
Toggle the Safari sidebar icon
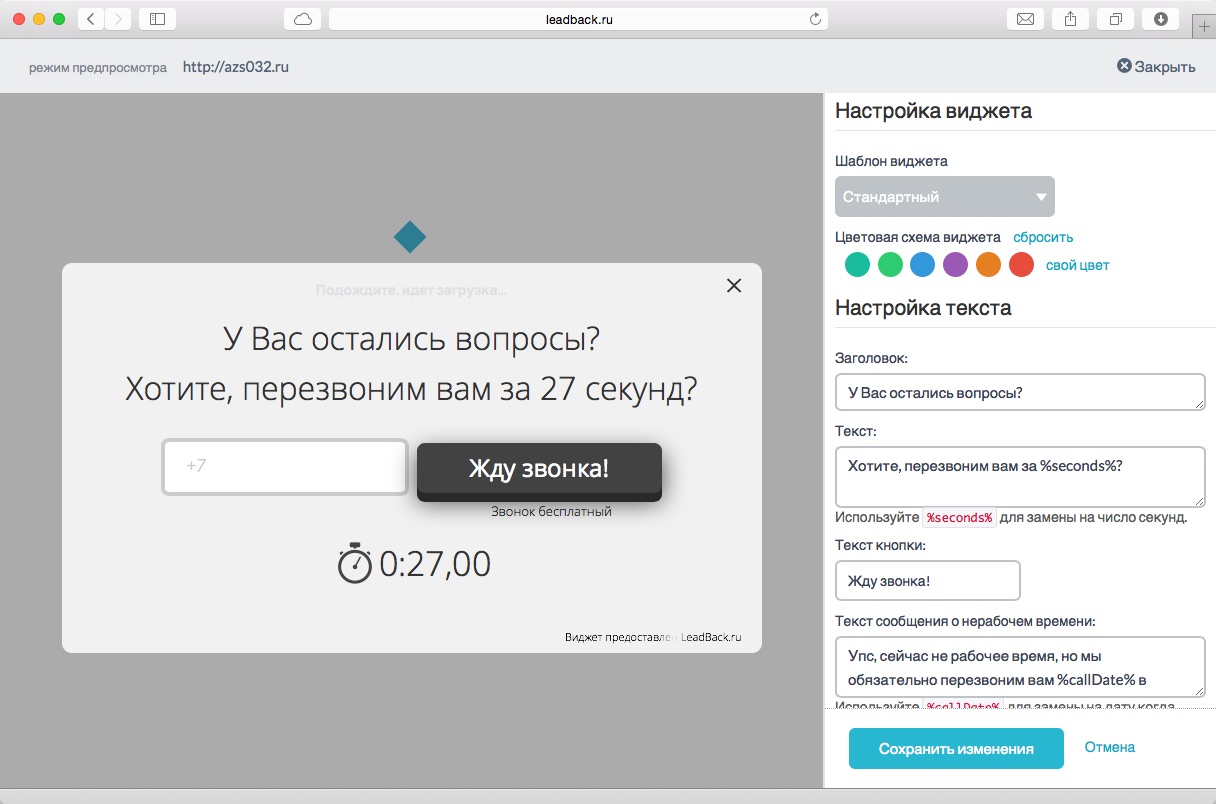click(x=157, y=19)
